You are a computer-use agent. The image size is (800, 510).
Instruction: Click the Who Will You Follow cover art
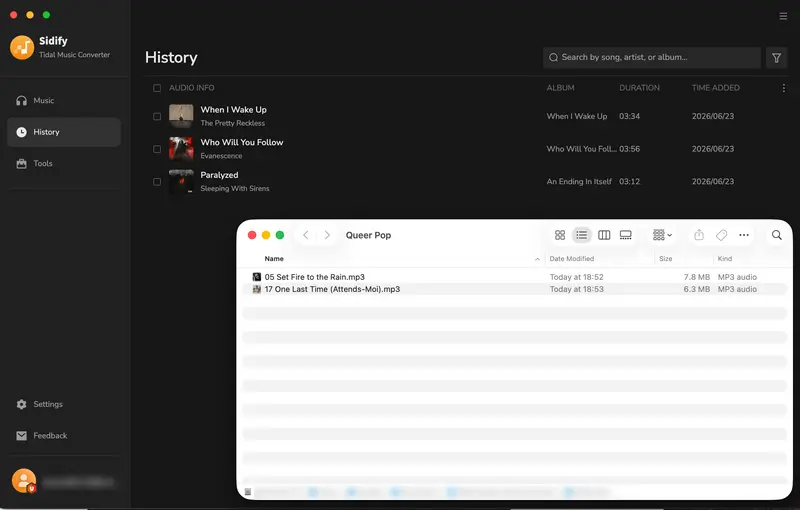(181, 149)
